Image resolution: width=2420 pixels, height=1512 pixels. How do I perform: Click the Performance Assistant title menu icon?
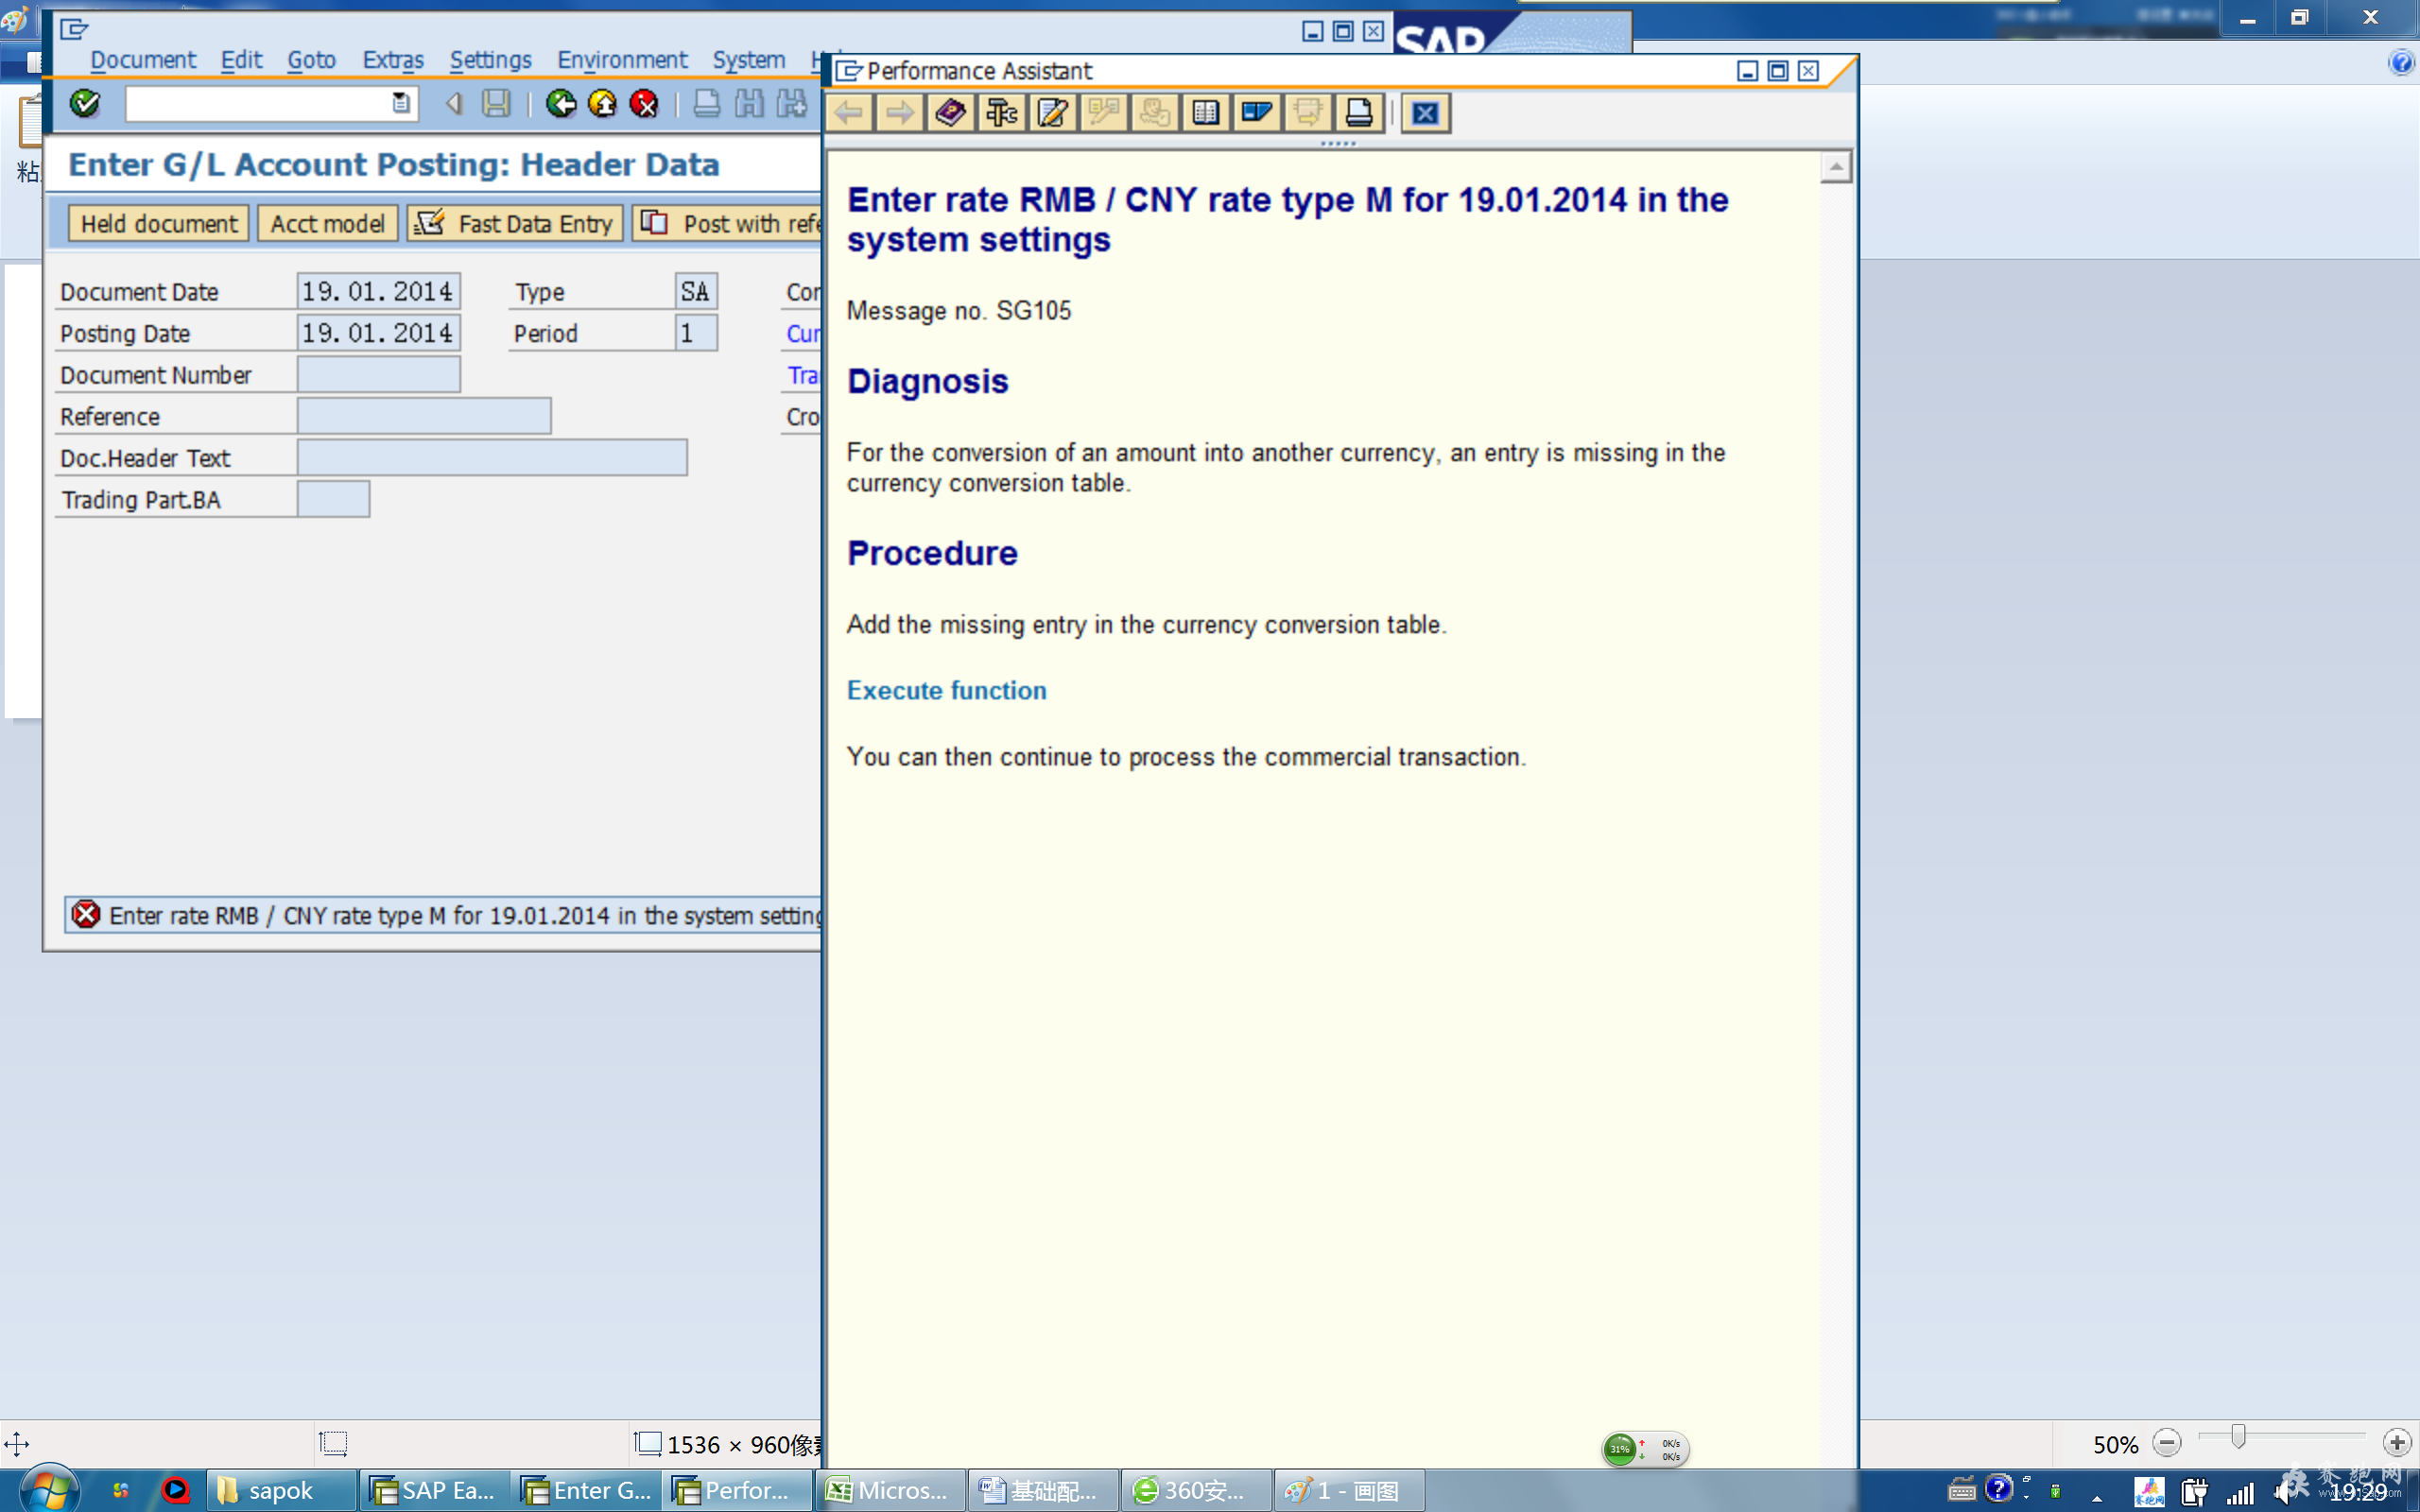pos(849,71)
